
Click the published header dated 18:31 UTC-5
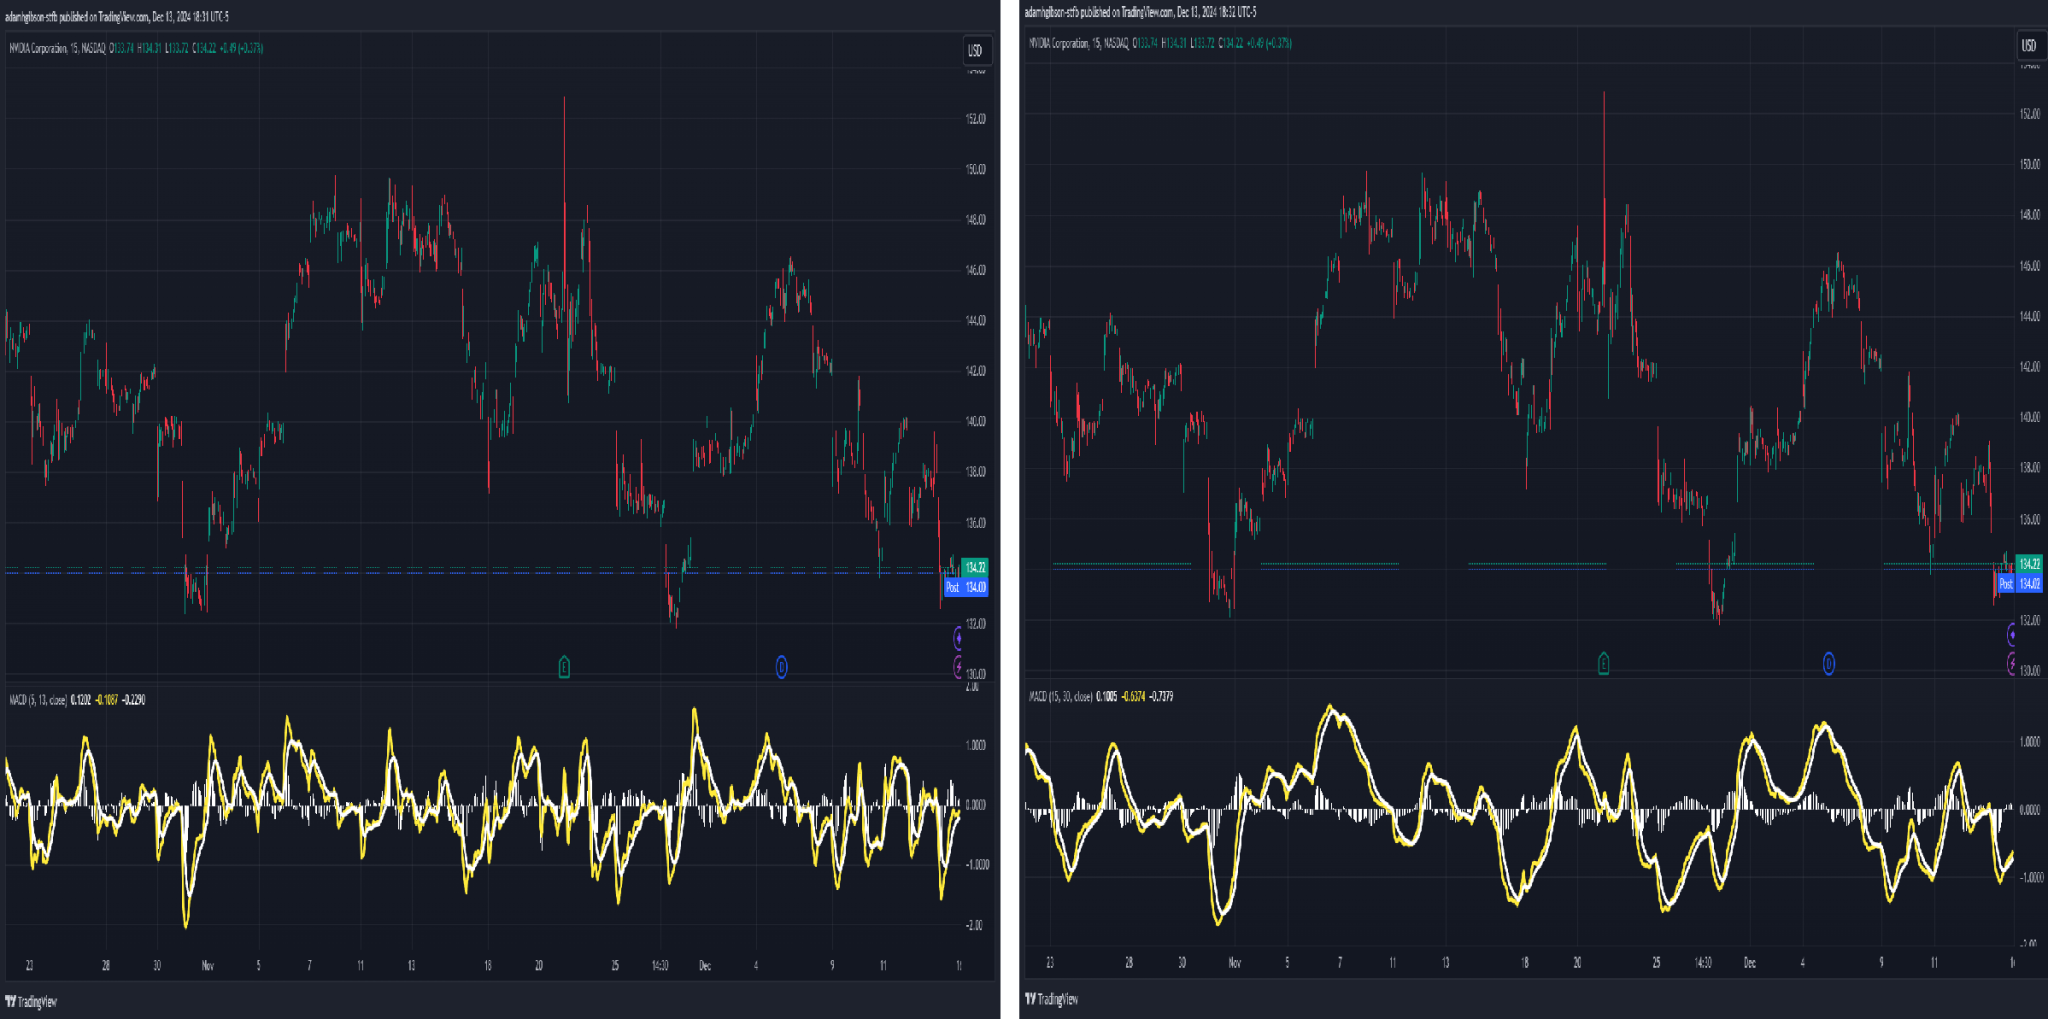coord(116,17)
